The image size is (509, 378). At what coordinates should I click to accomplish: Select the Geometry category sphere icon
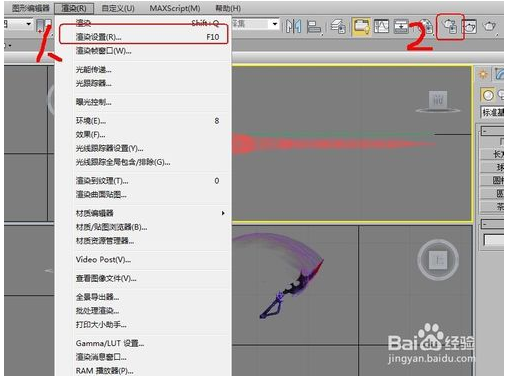click(488, 95)
